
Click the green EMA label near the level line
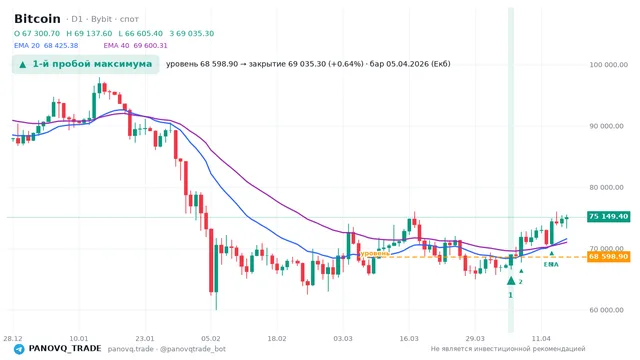pyautogui.click(x=551, y=264)
